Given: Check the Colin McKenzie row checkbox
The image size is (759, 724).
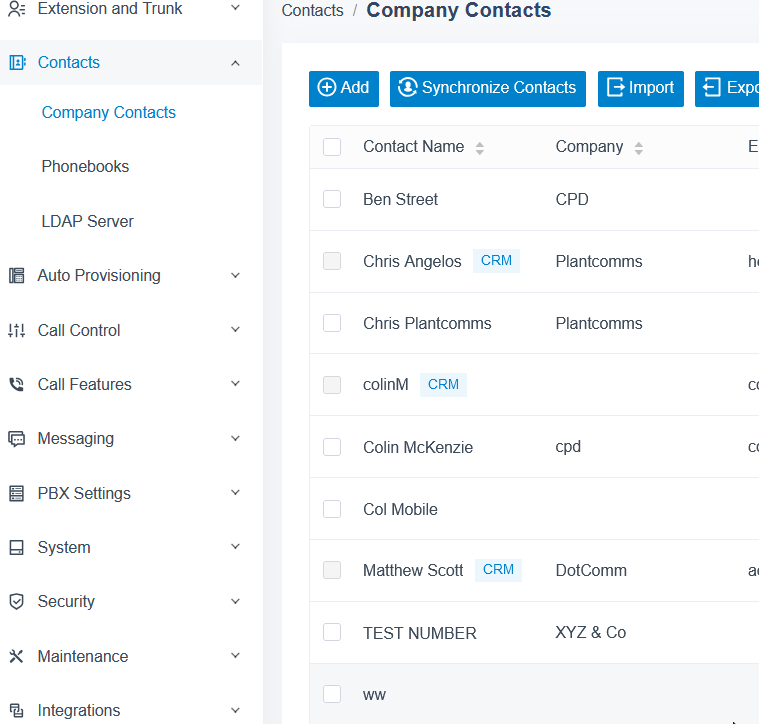Looking at the screenshot, I should point(332,447).
